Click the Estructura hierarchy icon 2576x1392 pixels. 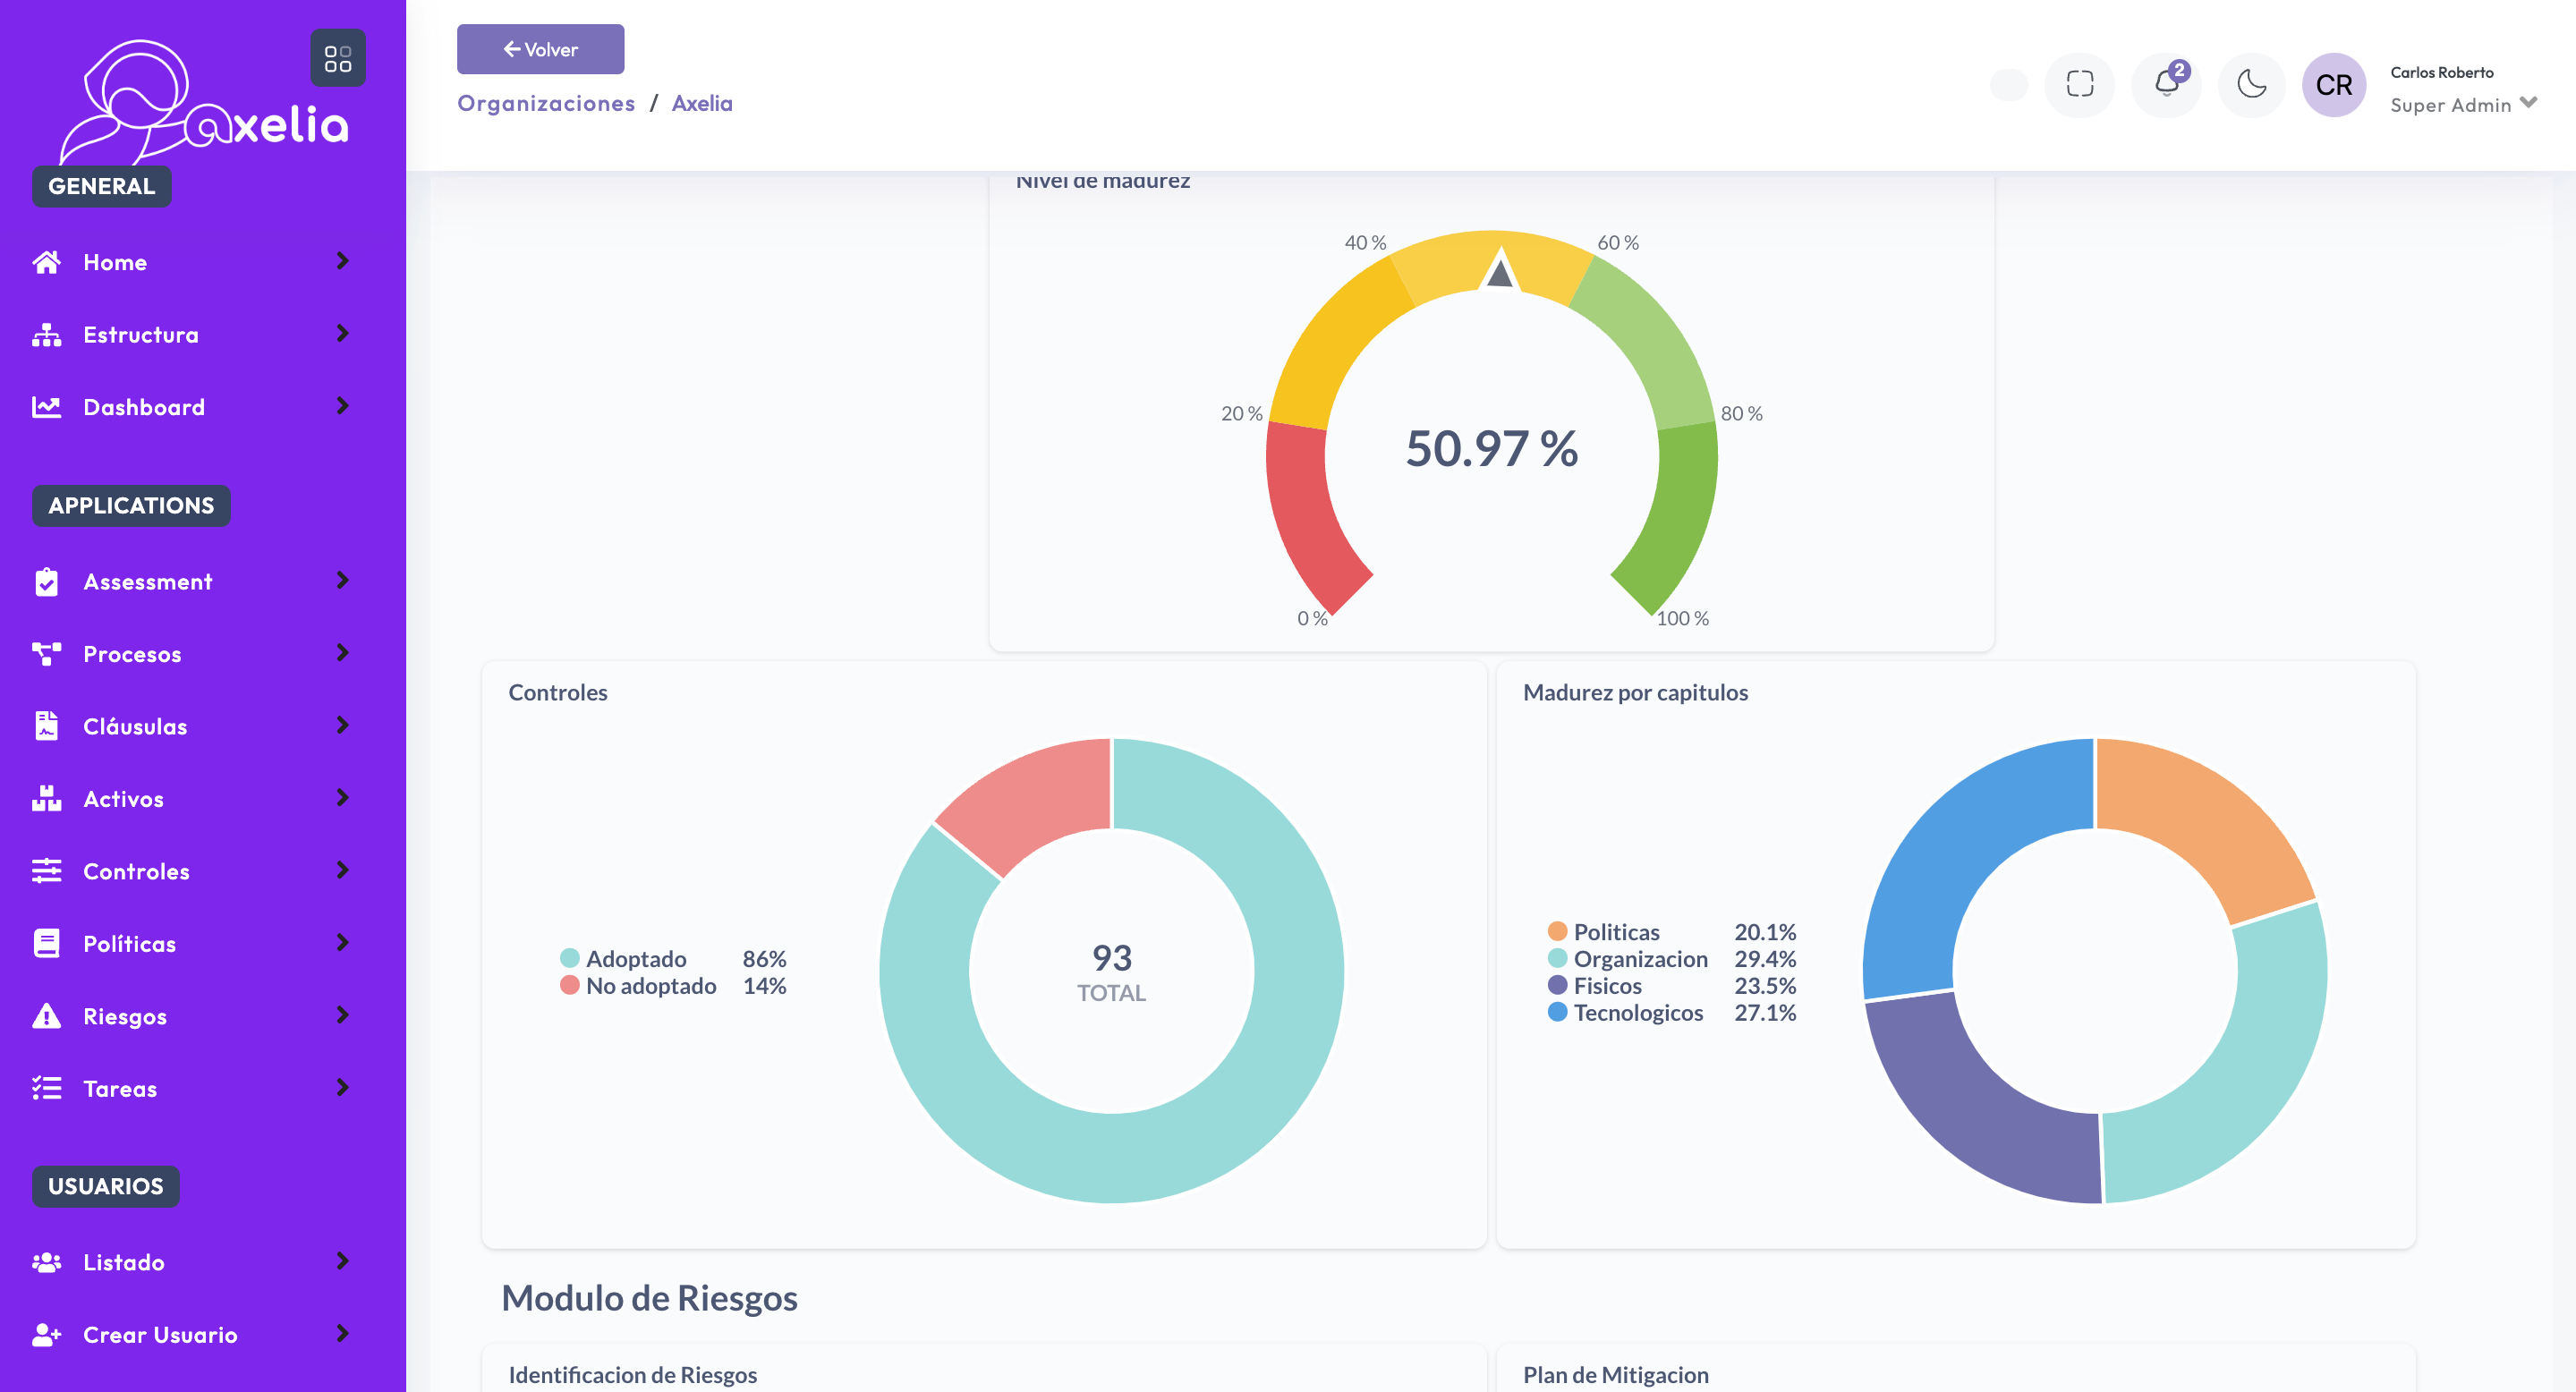[46, 335]
